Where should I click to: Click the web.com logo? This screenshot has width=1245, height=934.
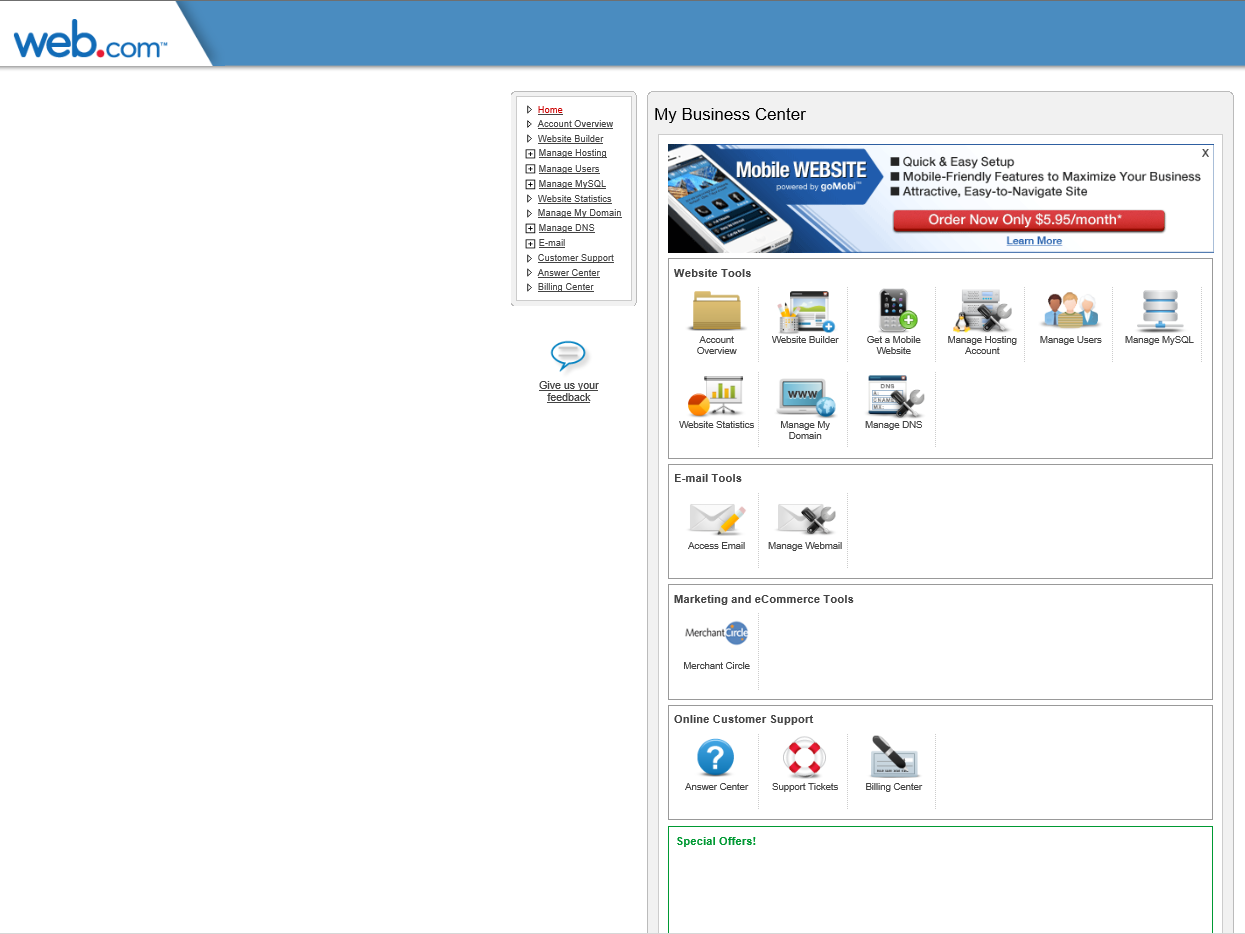[90, 42]
